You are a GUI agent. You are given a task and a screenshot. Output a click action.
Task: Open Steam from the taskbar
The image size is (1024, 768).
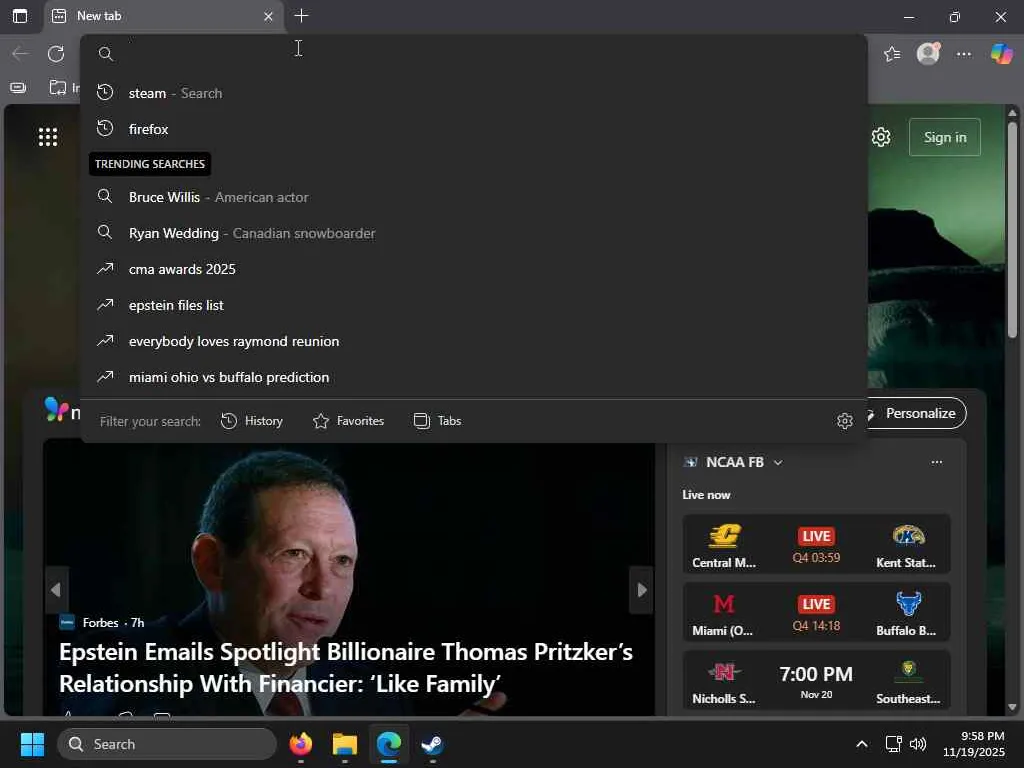pos(432,744)
